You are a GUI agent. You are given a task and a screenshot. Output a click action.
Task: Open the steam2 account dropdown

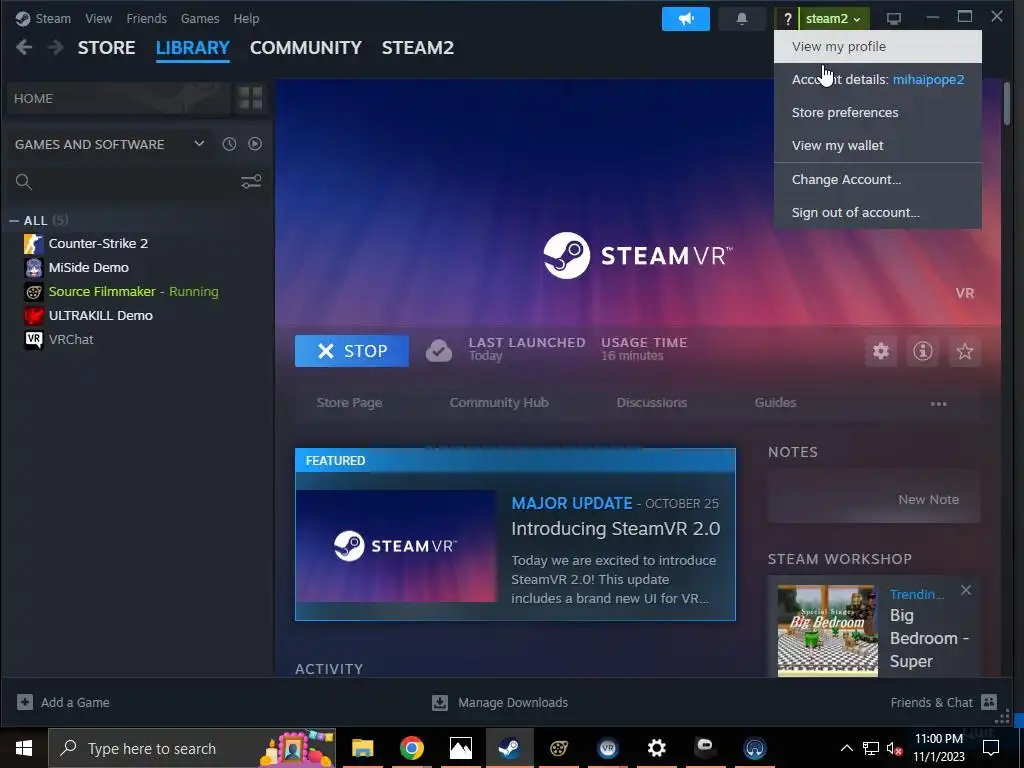833,19
